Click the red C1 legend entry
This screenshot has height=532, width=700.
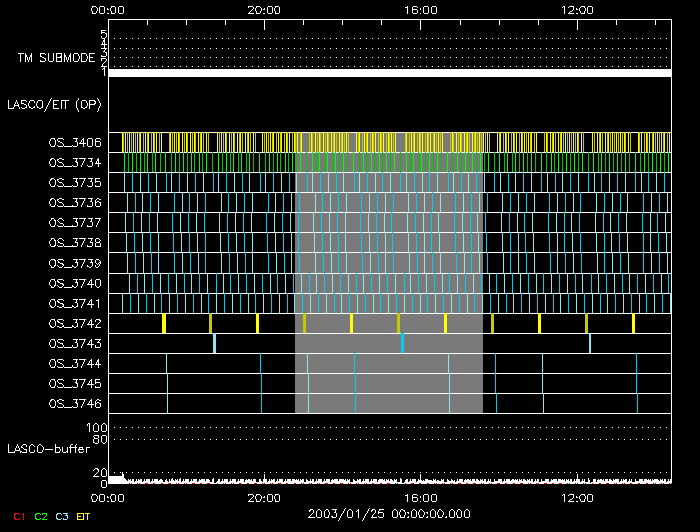(17, 516)
